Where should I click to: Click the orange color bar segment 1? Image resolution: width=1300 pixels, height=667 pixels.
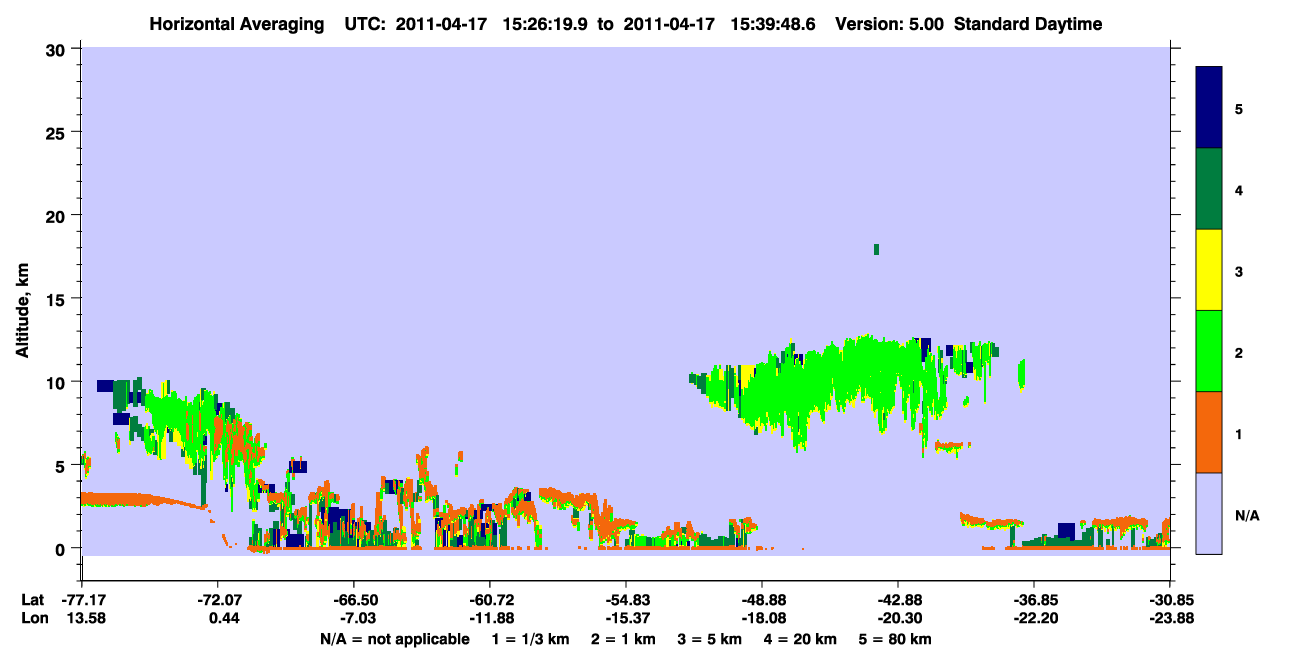tap(1209, 432)
